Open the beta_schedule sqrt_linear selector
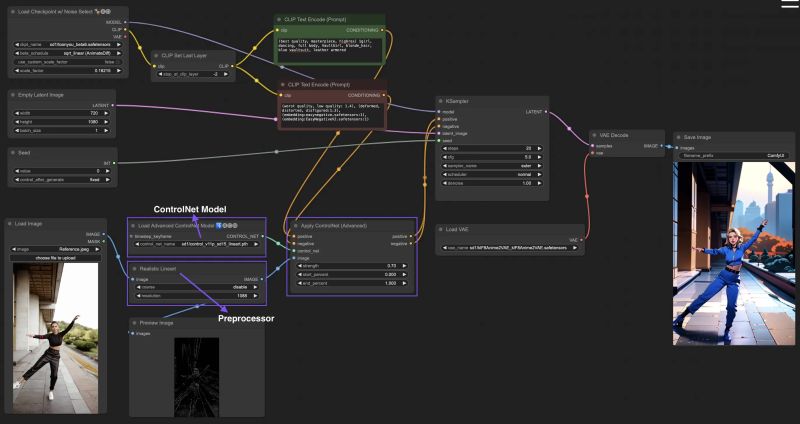The image size is (800, 424). pyautogui.click(x=68, y=53)
